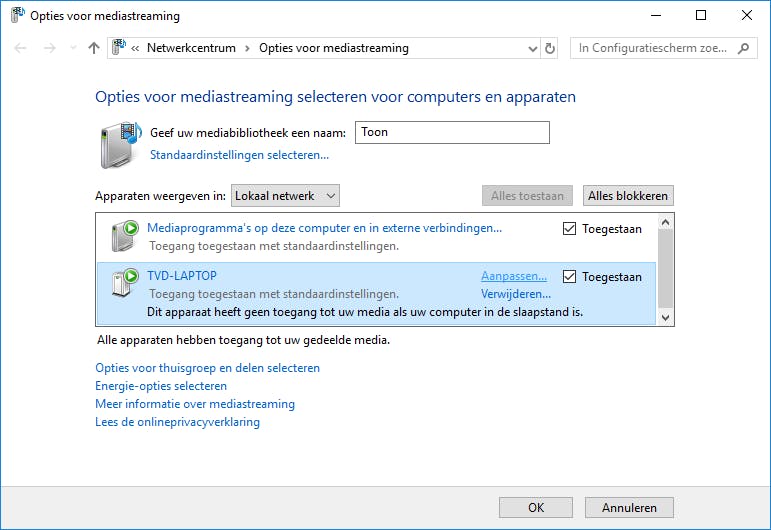Image resolution: width=771 pixels, height=530 pixels.
Task: Click the address bar network icon
Action: [120, 48]
